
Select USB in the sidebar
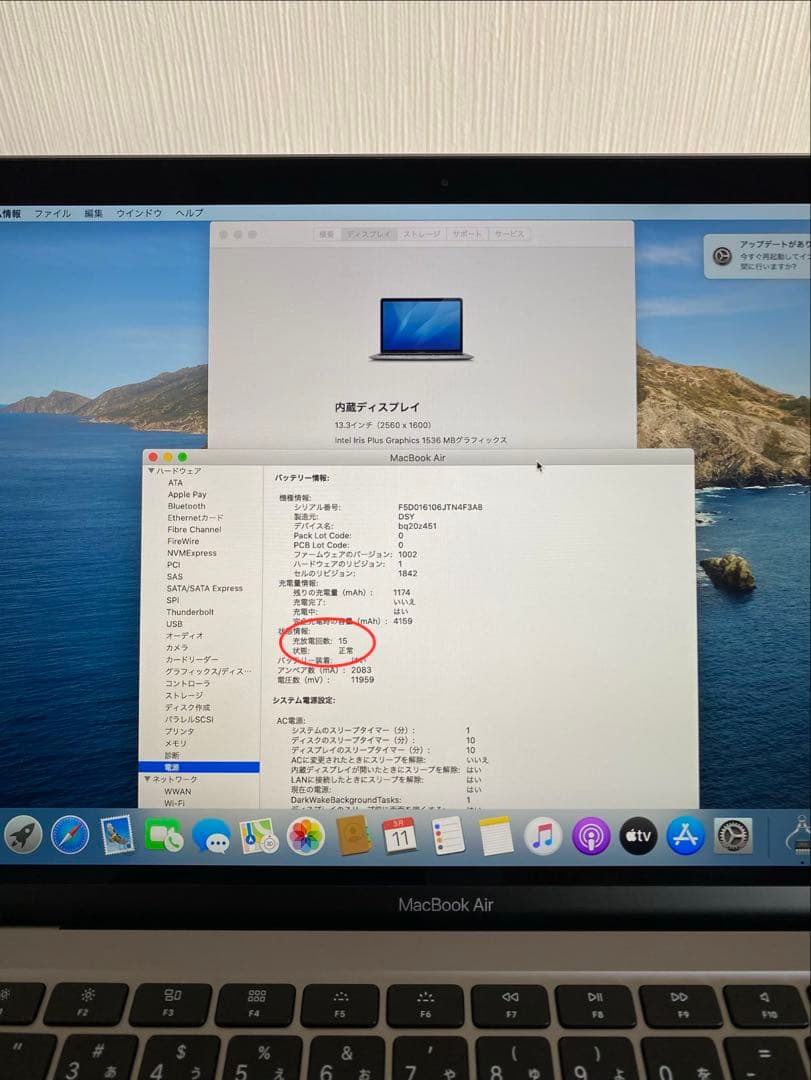pyautogui.click(x=174, y=623)
